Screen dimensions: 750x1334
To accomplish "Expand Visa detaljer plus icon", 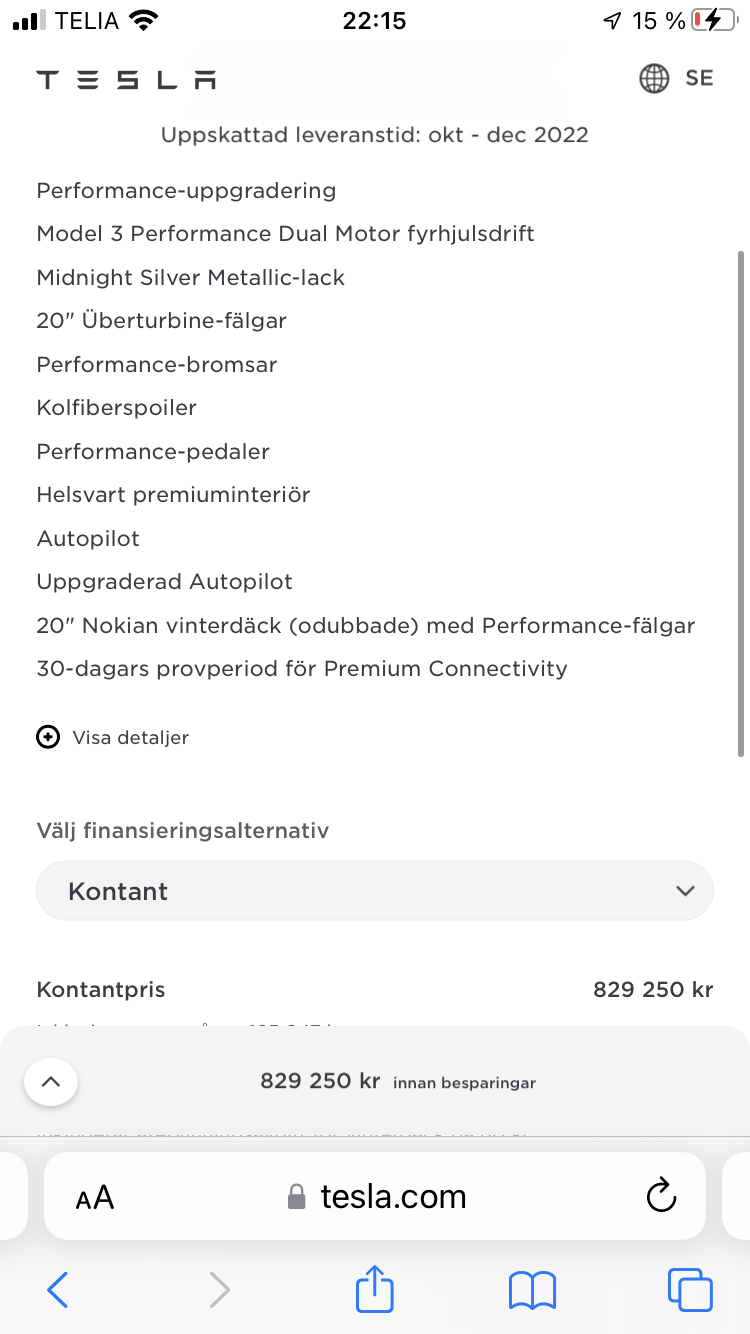I will point(48,737).
